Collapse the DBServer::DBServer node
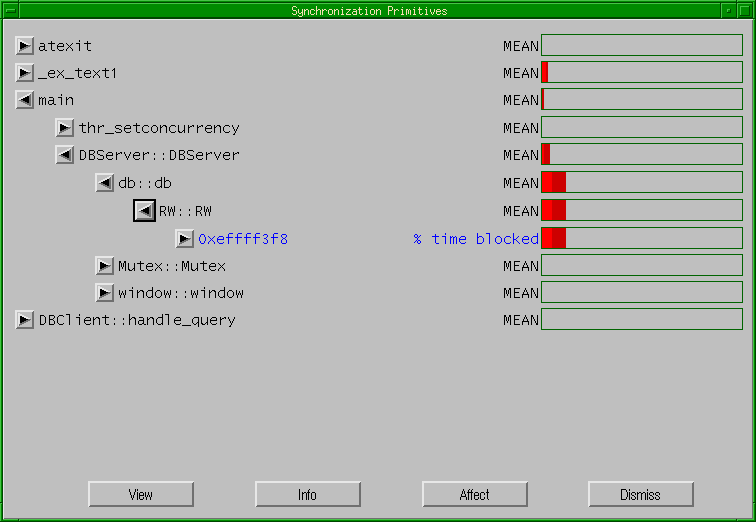Screen dimensions: 756x522 tap(65, 155)
